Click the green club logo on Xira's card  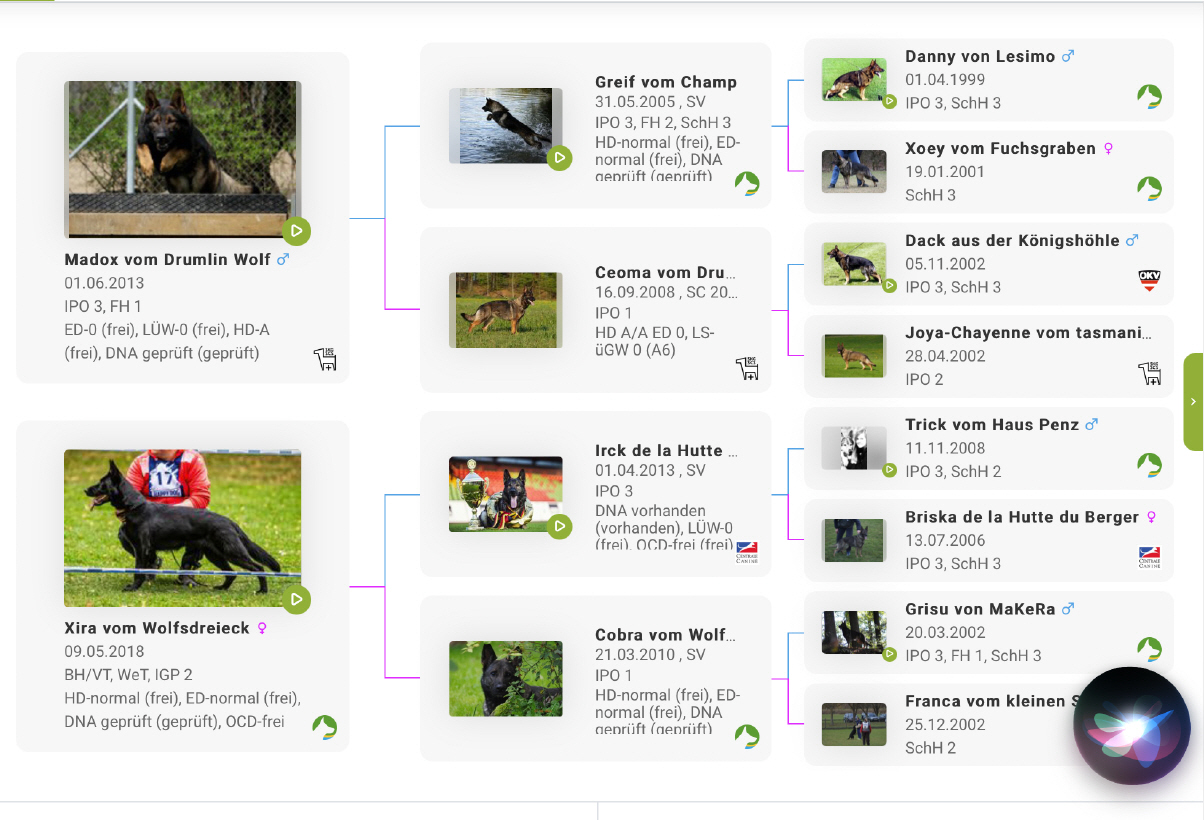point(324,727)
